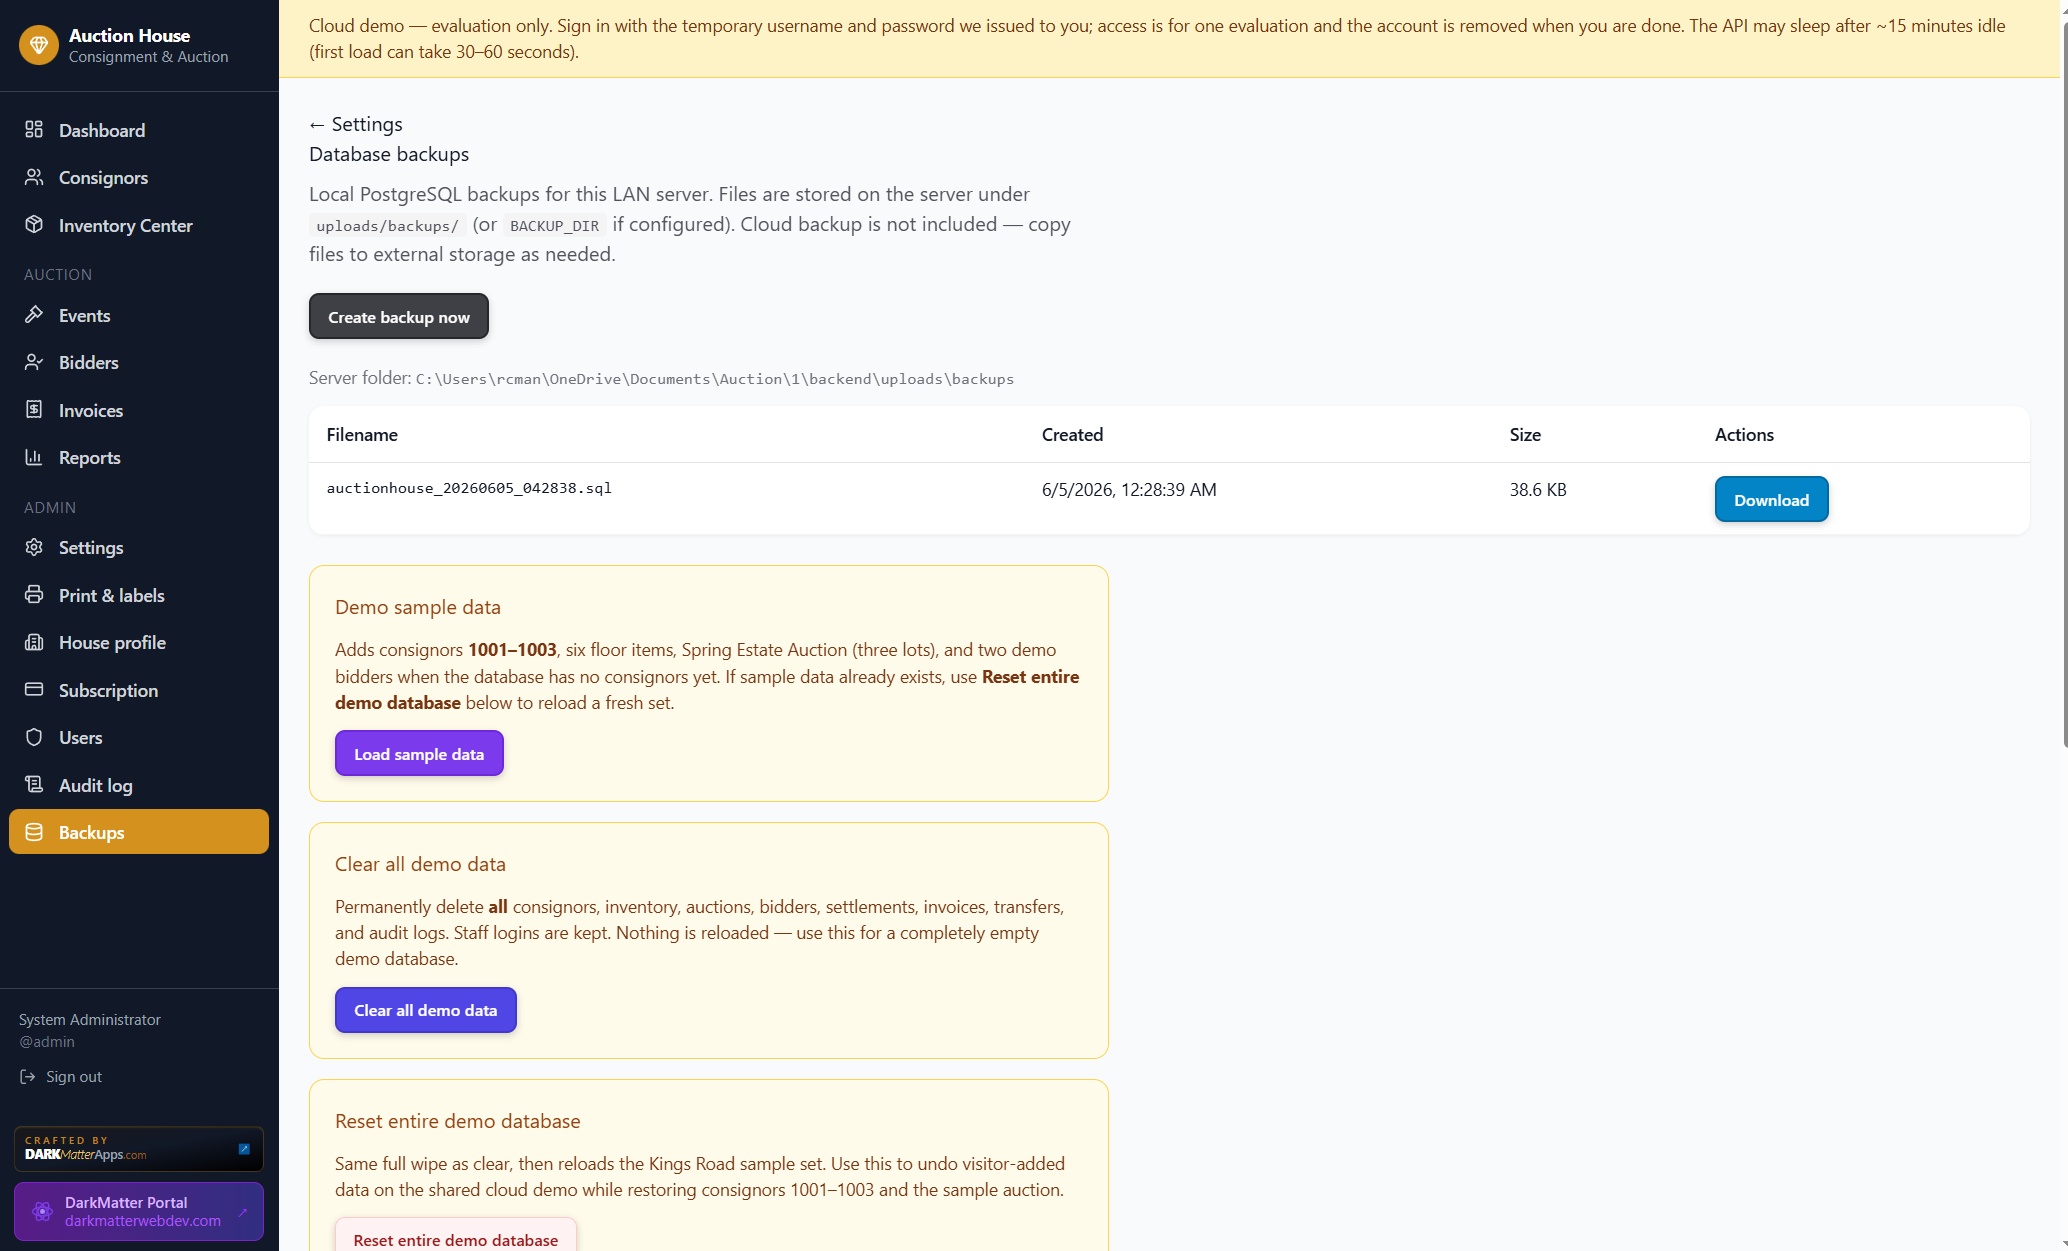Click the Sign out arrow icon
Image resolution: width=2068 pixels, height=1251 pixels.
click(27, 1077)
